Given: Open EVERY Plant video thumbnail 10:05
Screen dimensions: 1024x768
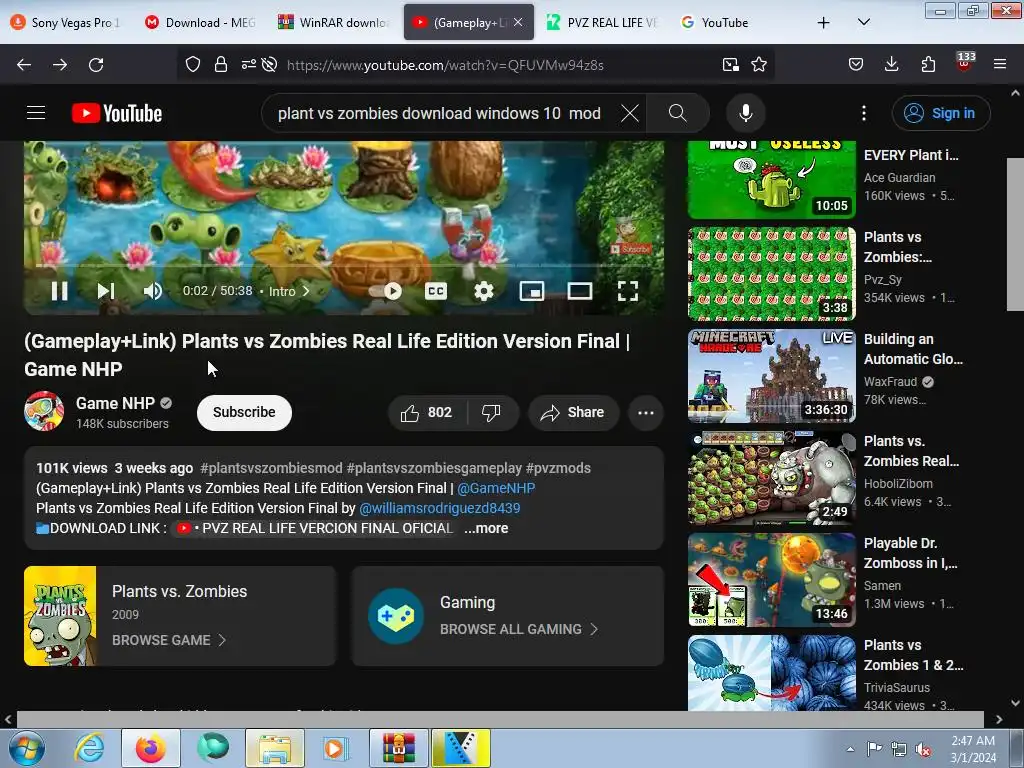Looking at the screenshot, I should (771, 180).
